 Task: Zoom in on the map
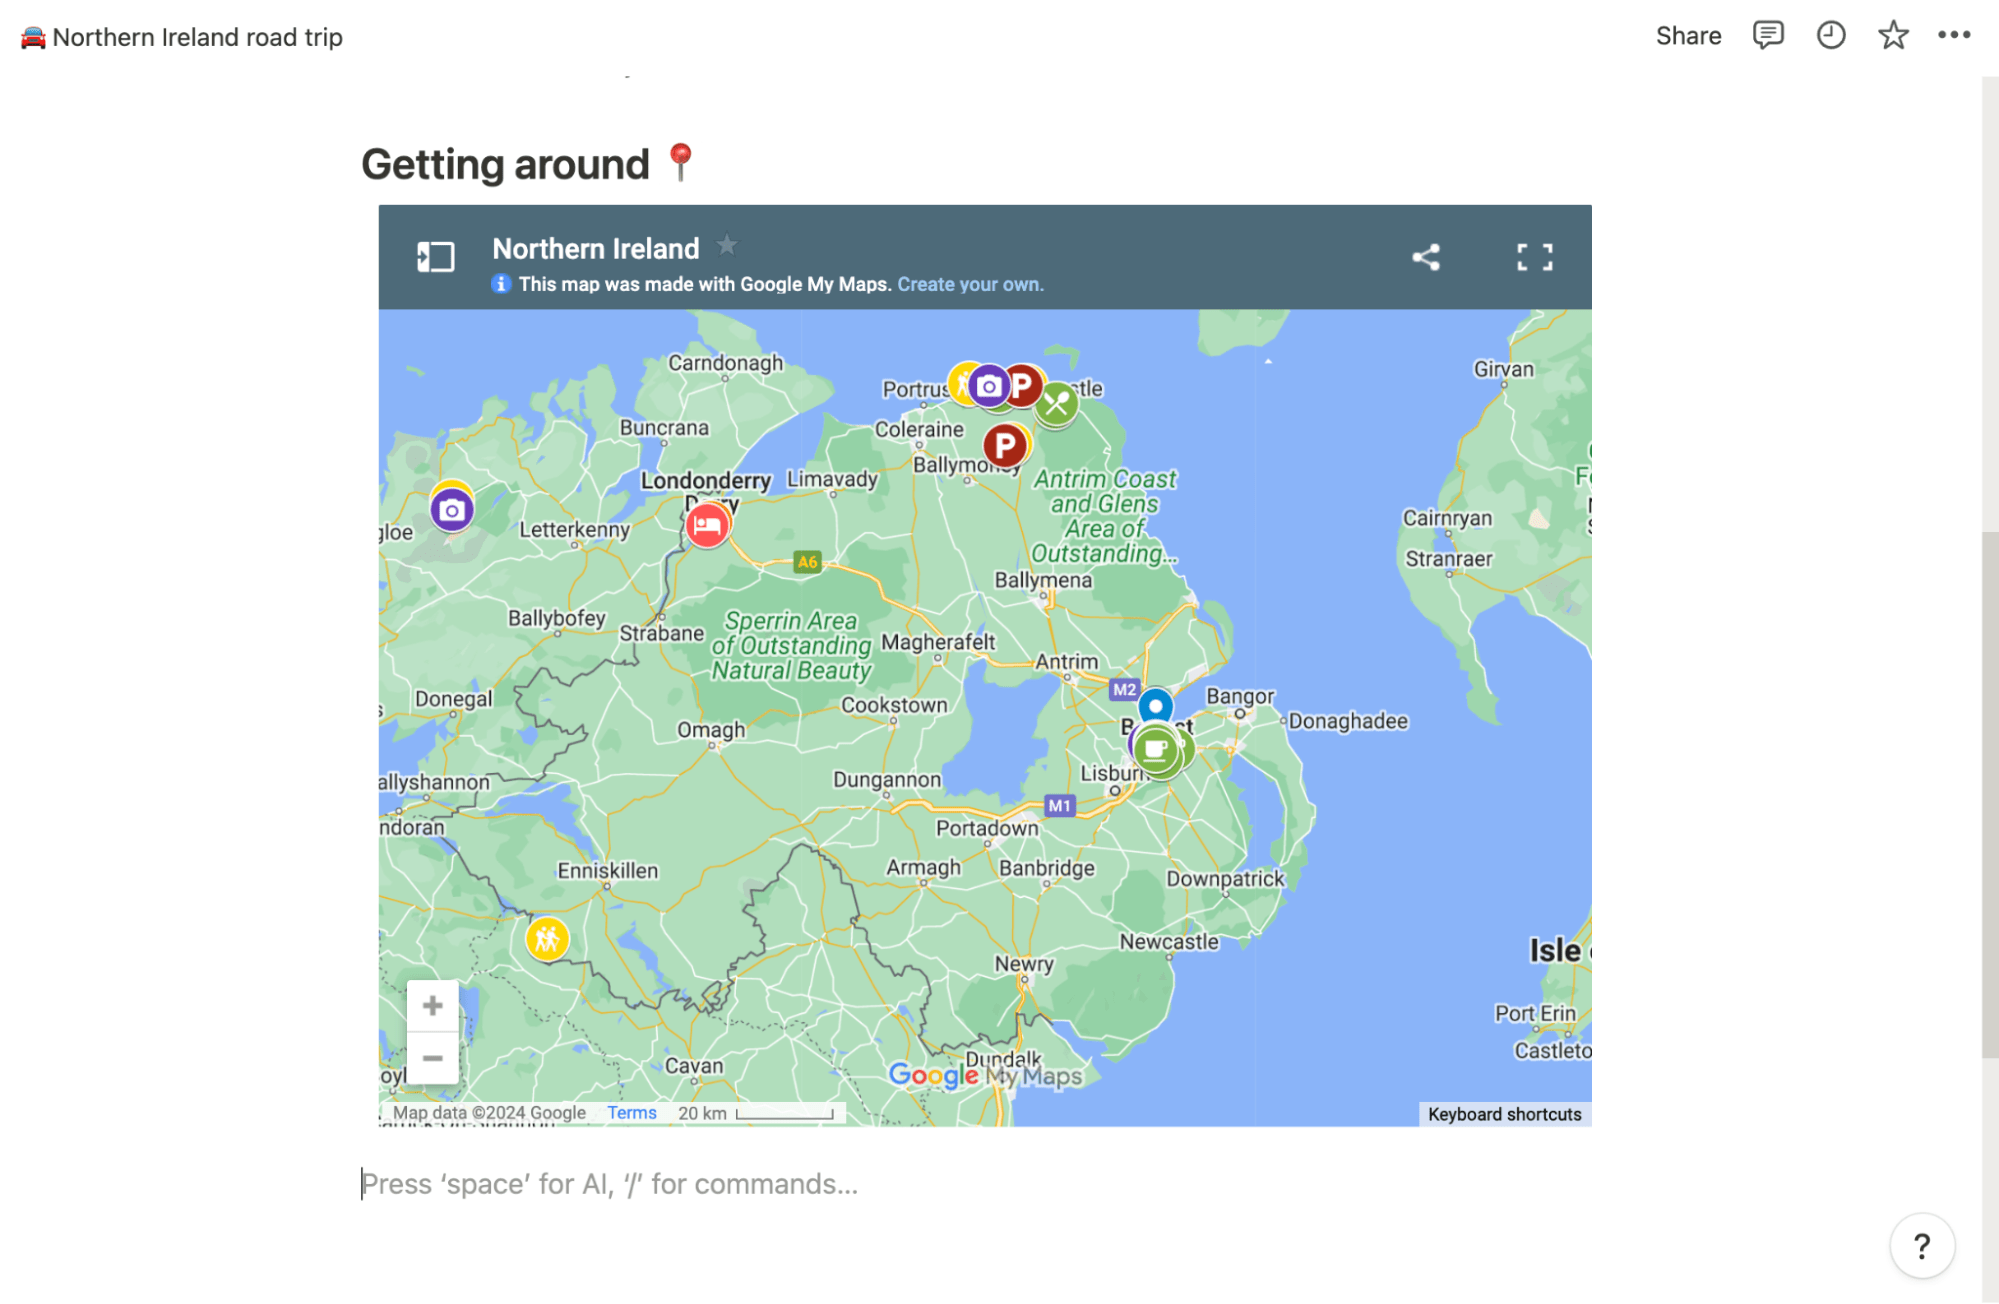[432, 1005]
